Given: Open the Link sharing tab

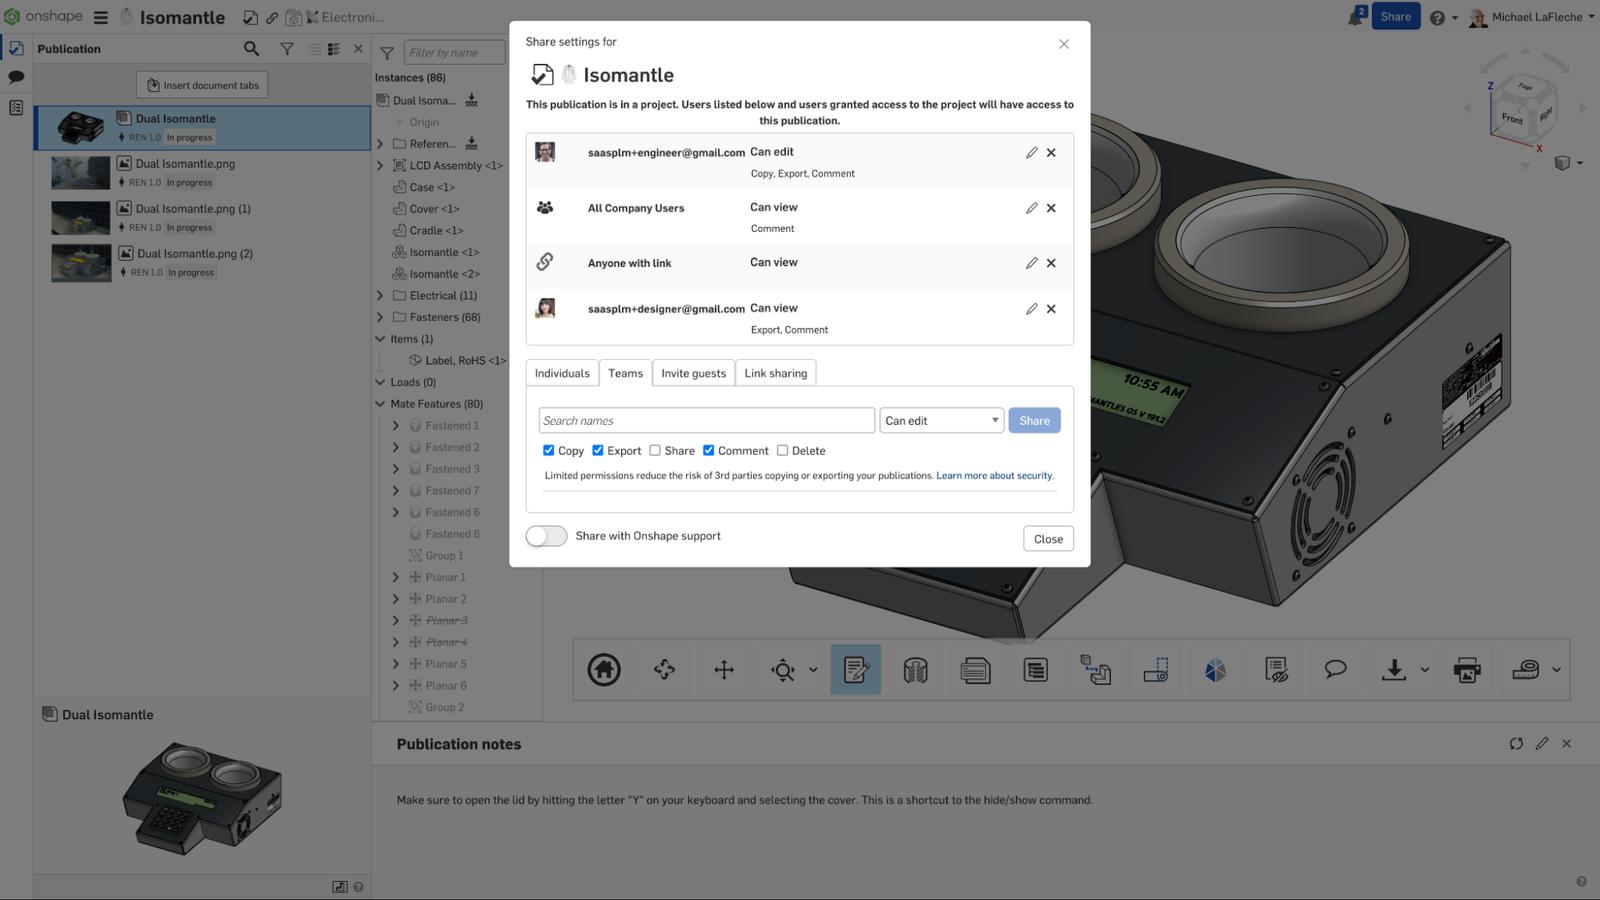Looking at the screenshot, I should [775, 372].
